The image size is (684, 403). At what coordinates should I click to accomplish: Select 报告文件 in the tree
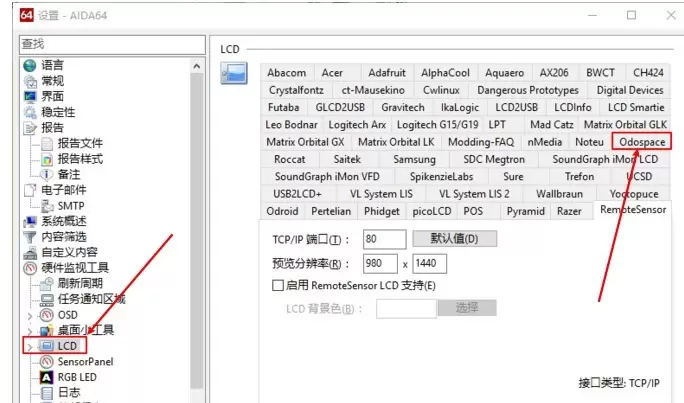[80, 143]
